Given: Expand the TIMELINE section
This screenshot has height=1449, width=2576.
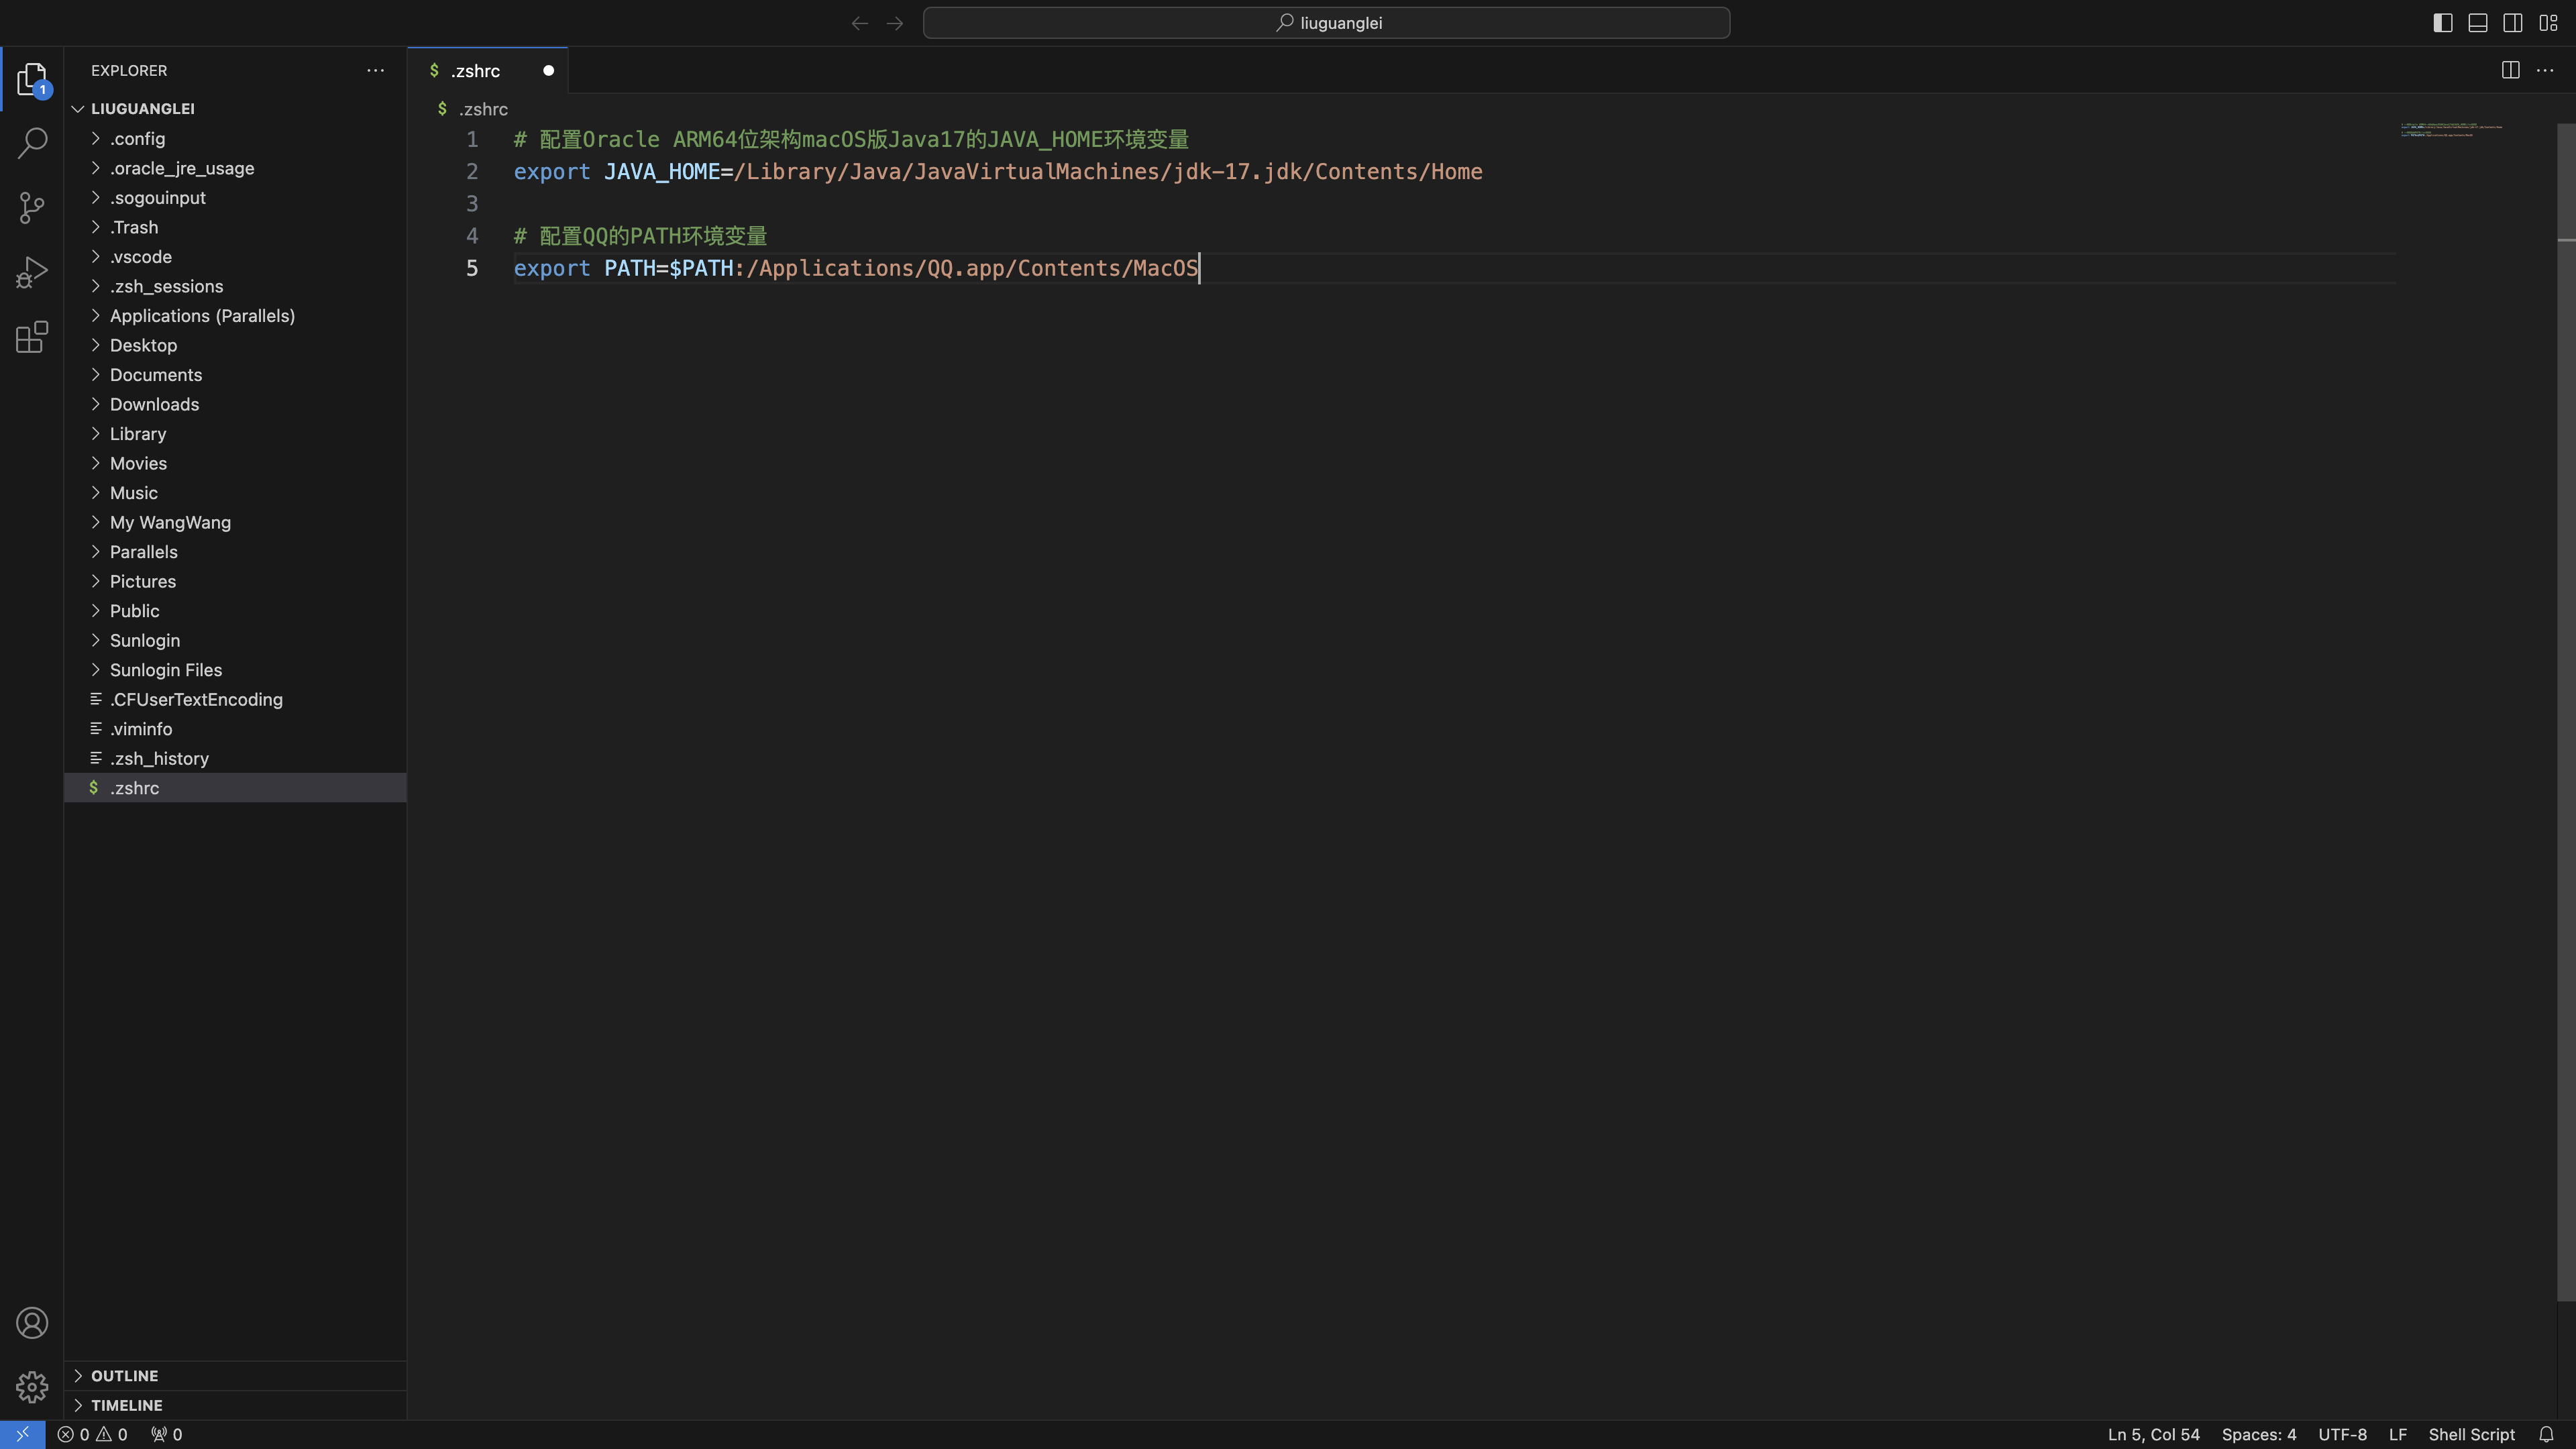Looking at the screenshot, I should click(x=235, y=1405).
